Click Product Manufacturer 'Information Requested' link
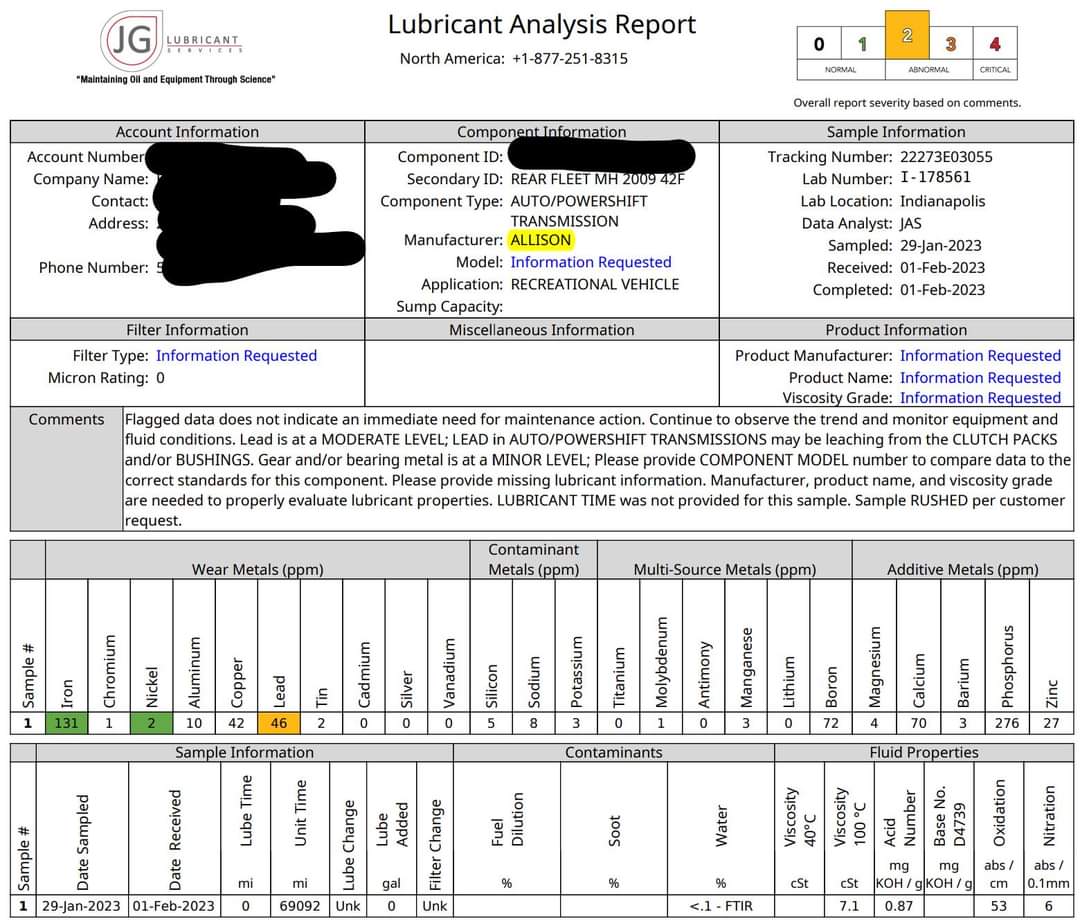The width and height of the screenshot is (1080, 921). (x=979, y=356)
